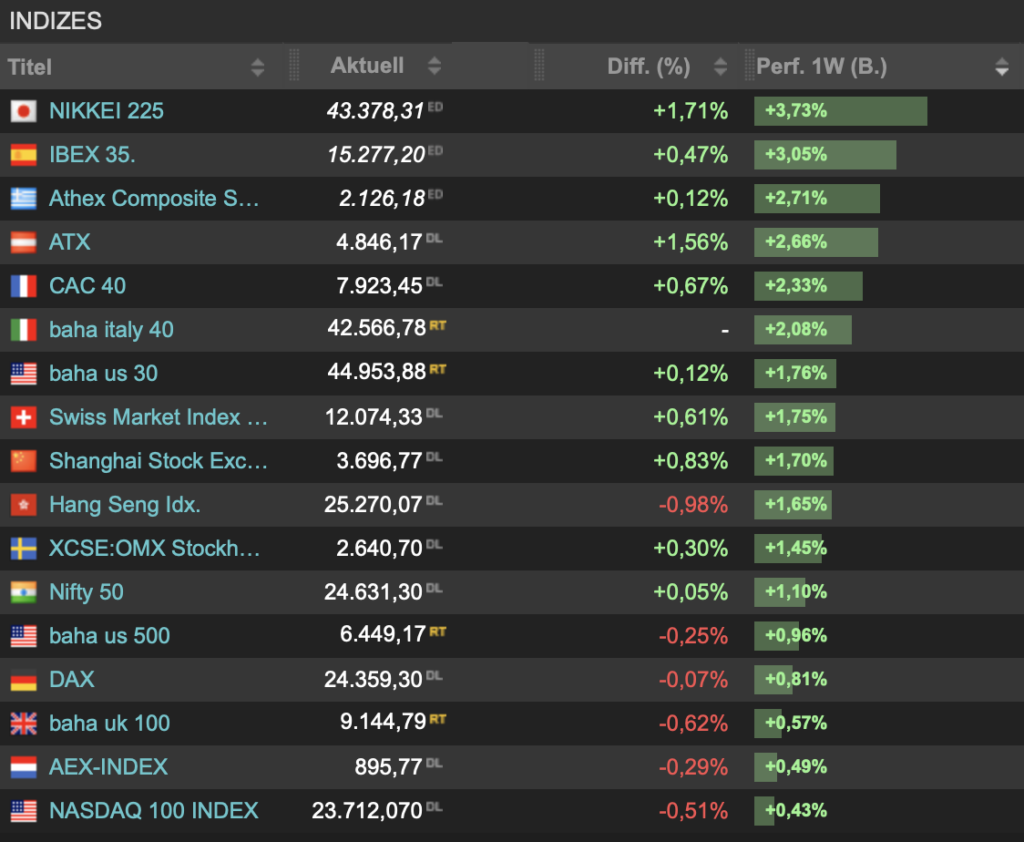Screen dimensions: 1024x842
Task: Click the Austria flag icon beside ATX
Action: tap(24, 242)
